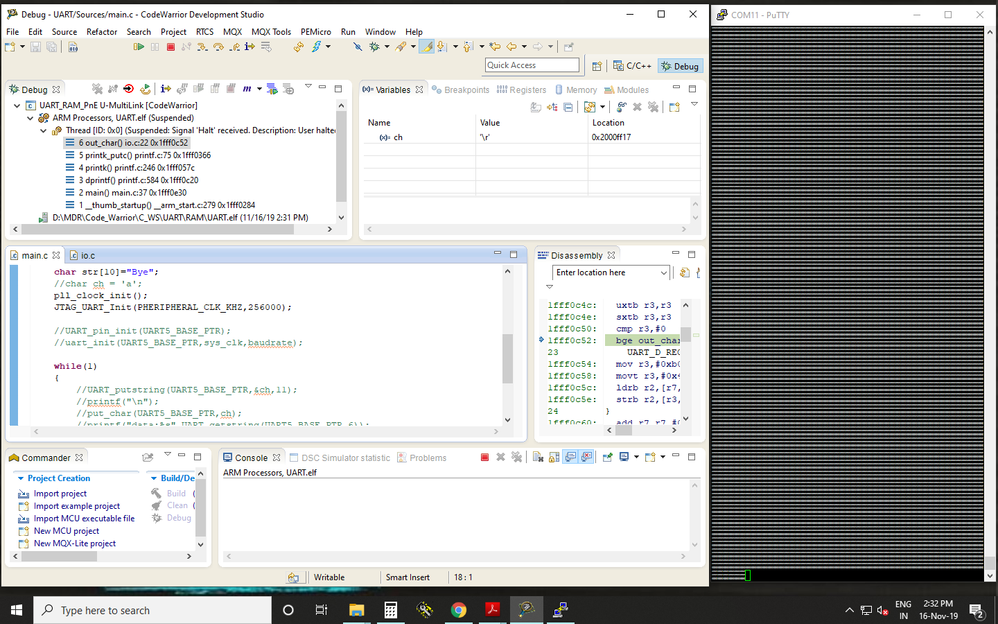
Task: Click the New MCU project link
Action: coord(66,531)
